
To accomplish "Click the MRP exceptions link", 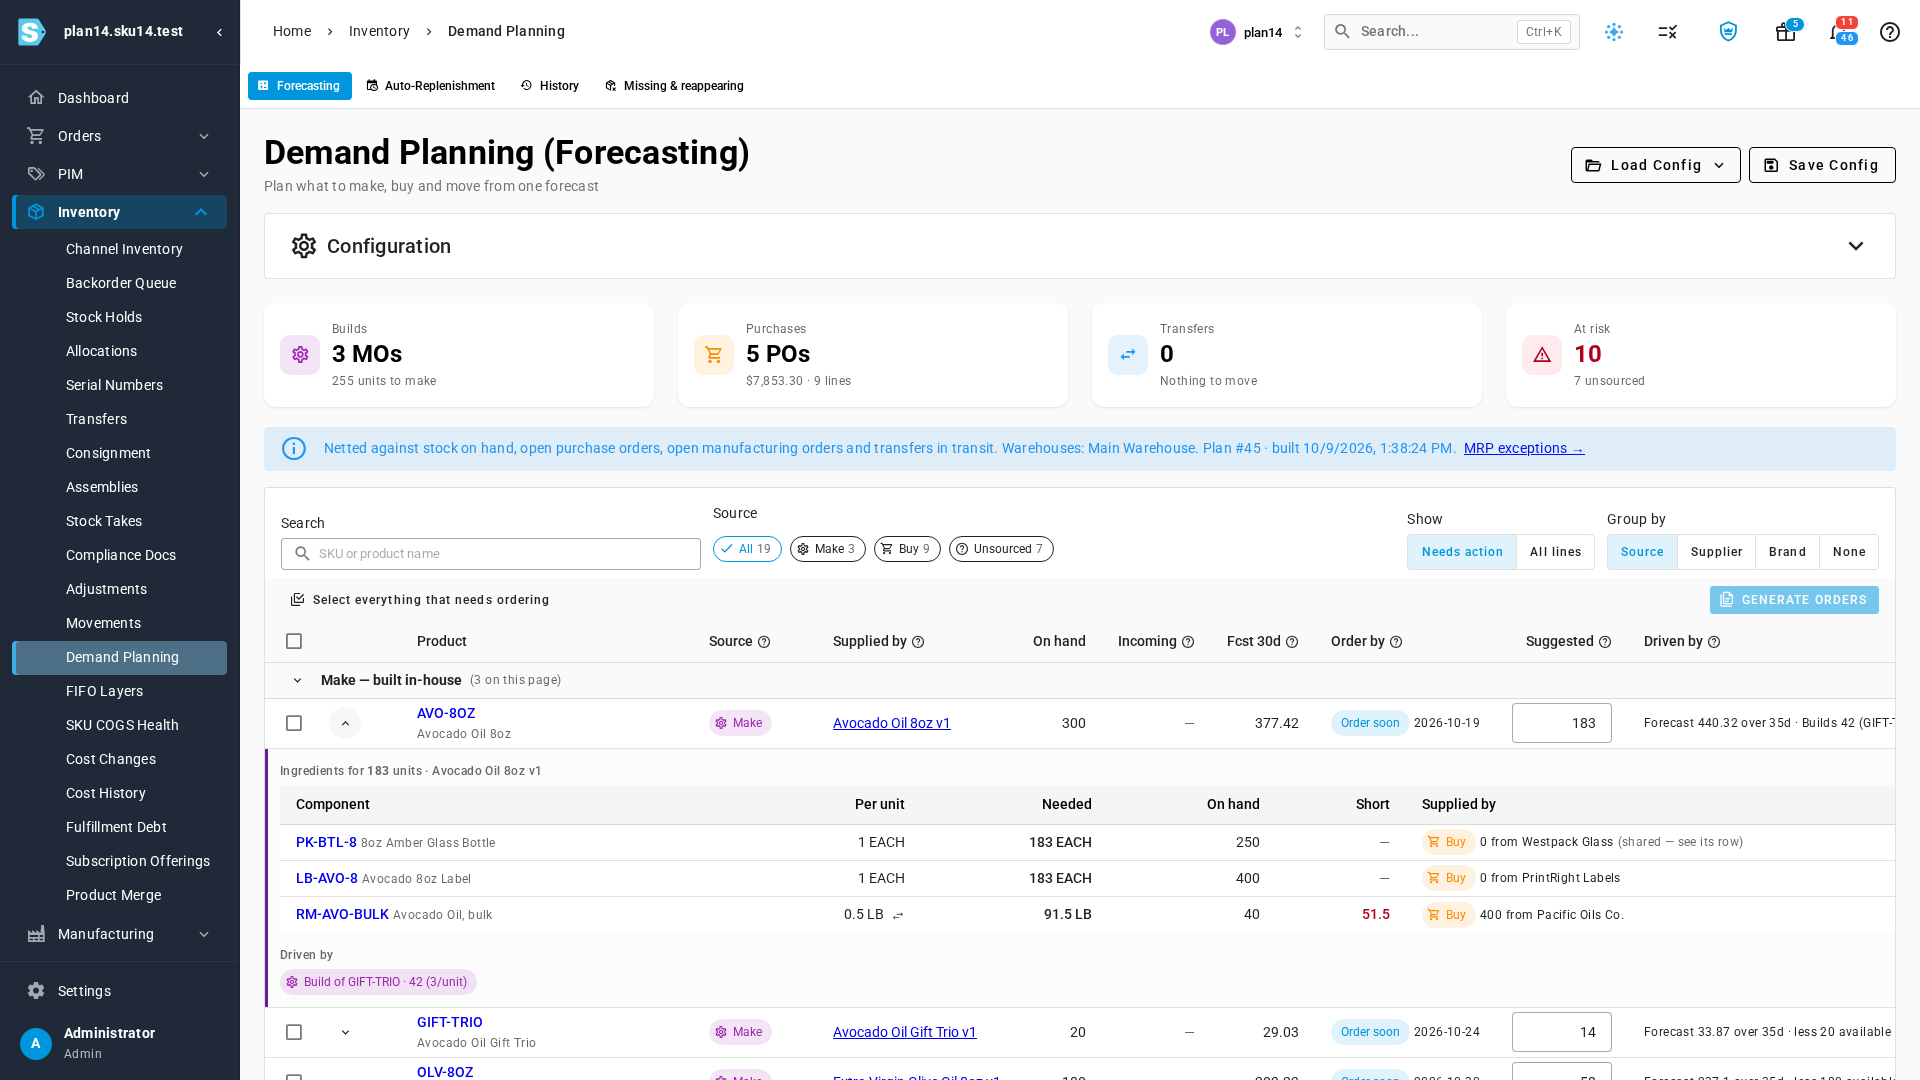I will (1524, 449).
